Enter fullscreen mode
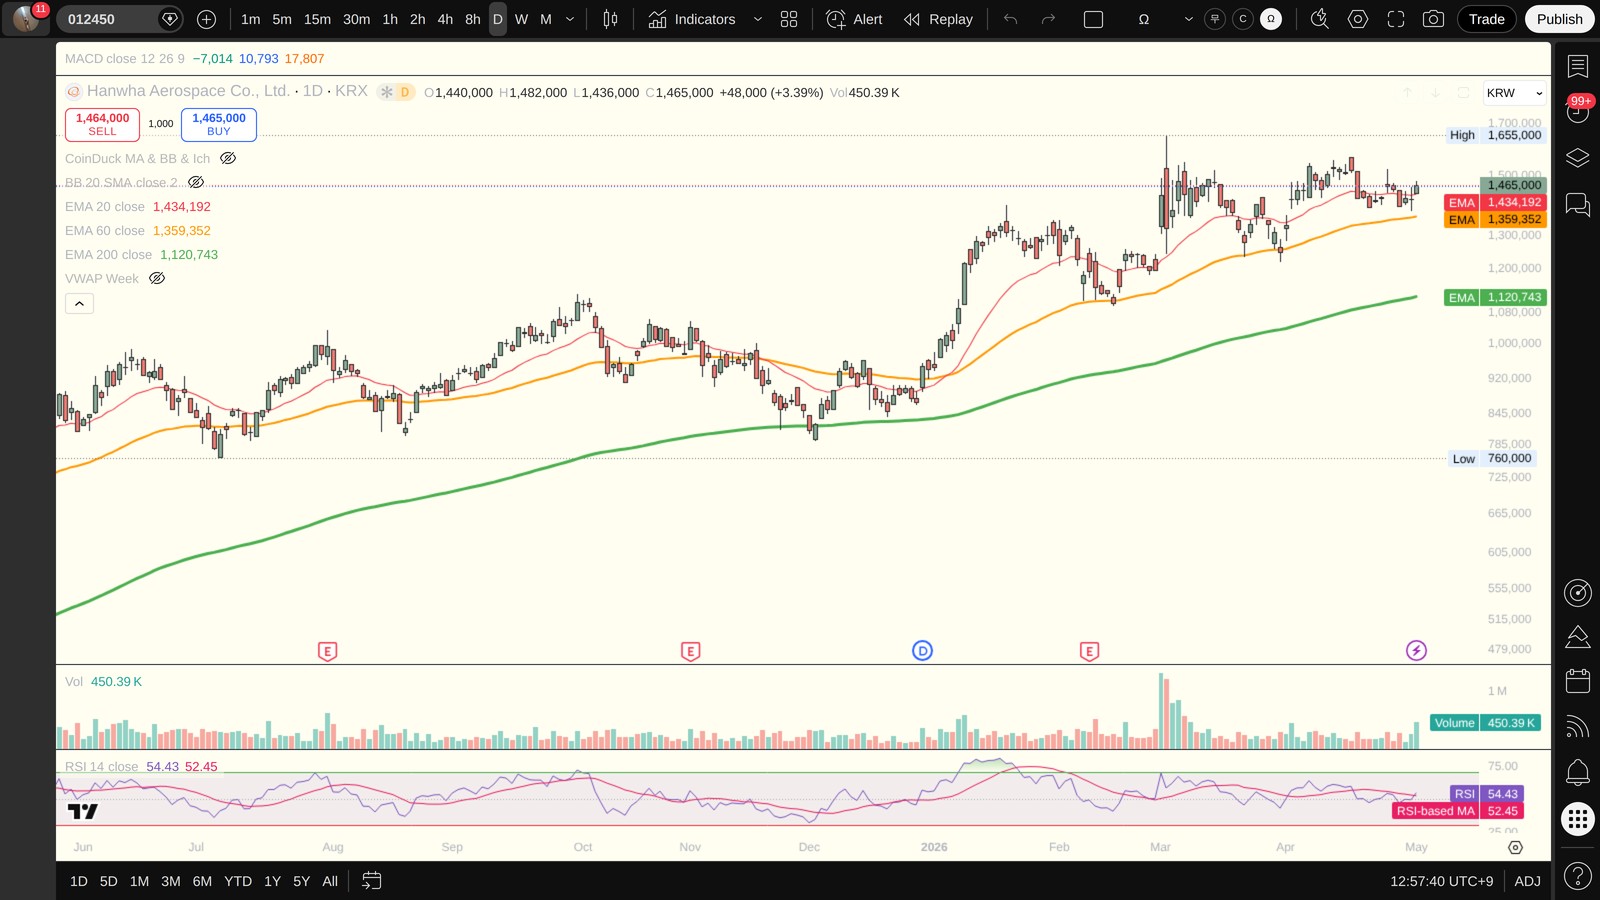The width and height of the screenshot is (1600, 900). [1396, 19]
